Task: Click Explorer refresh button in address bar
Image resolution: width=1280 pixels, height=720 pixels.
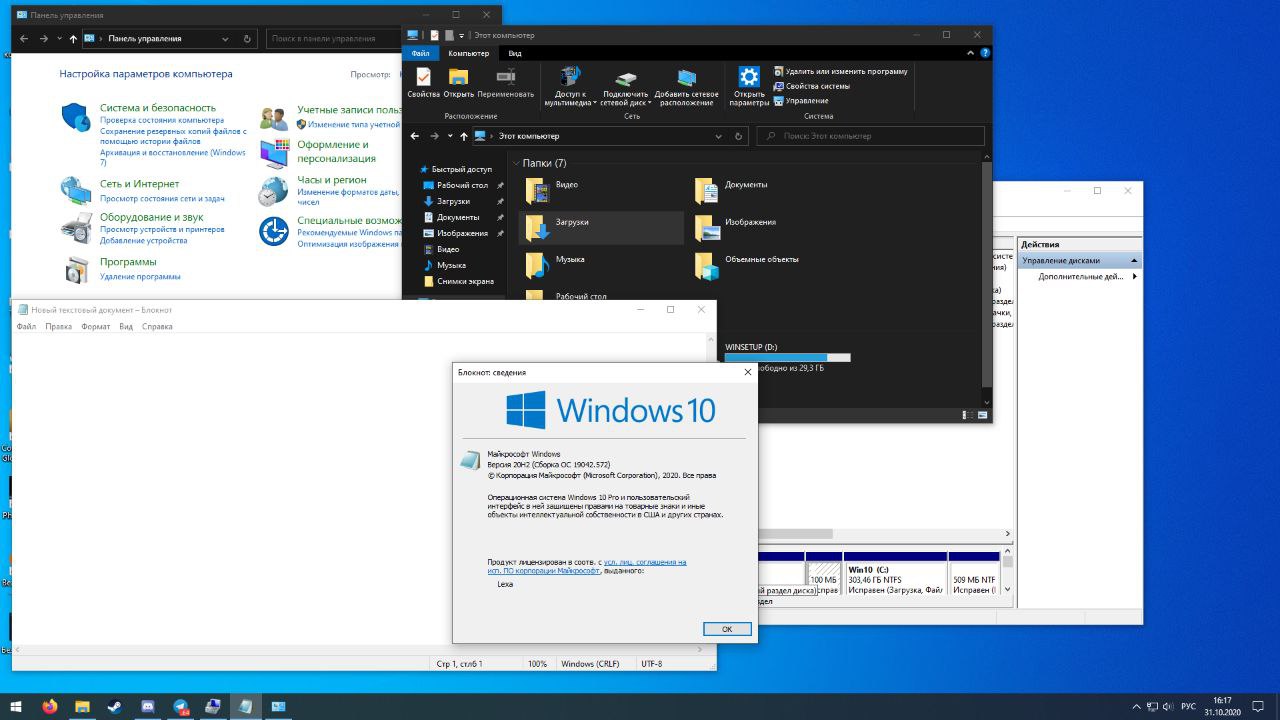Action: point(739,136)
